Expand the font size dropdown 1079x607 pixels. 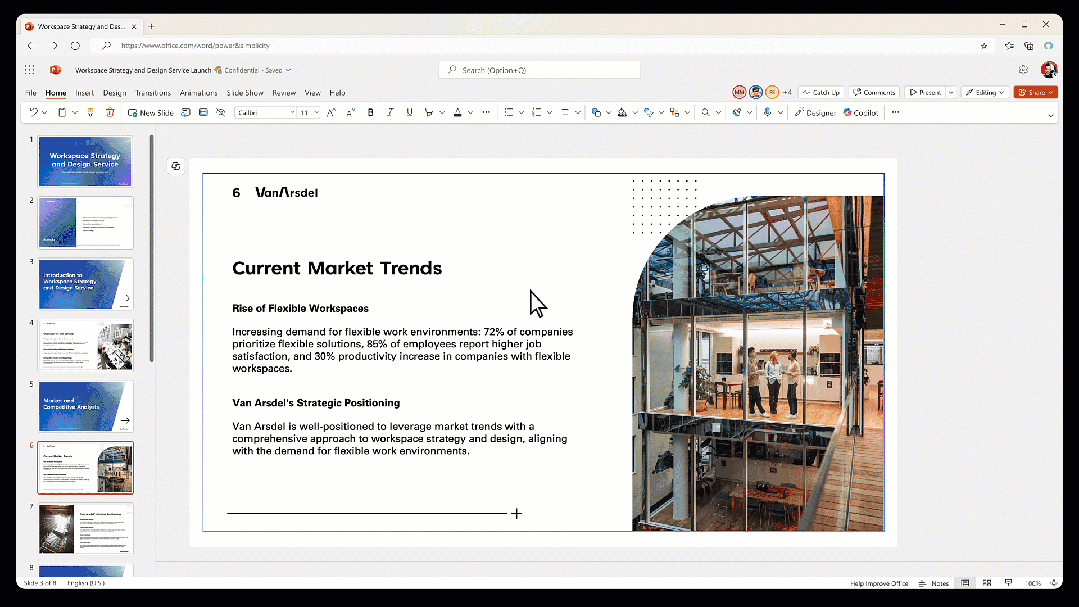(x=317, y=113)
